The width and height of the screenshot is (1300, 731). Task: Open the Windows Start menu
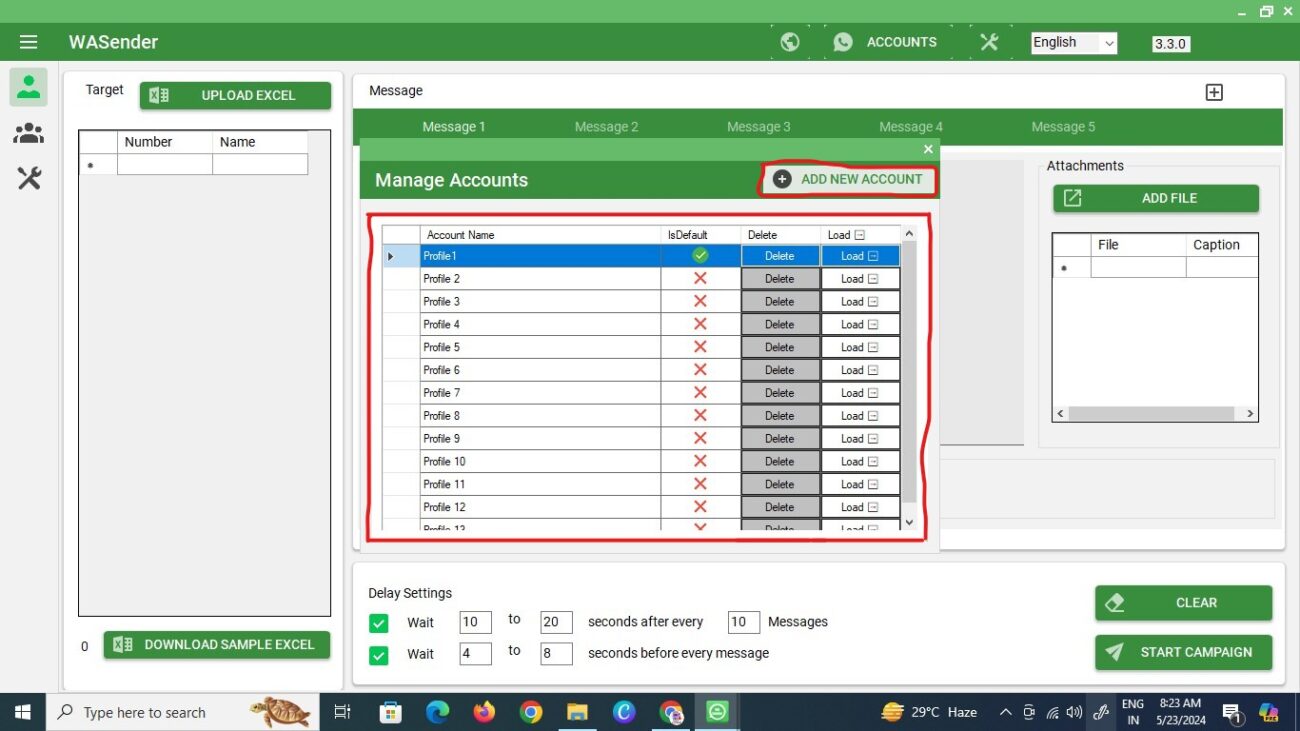click(22, 712)
